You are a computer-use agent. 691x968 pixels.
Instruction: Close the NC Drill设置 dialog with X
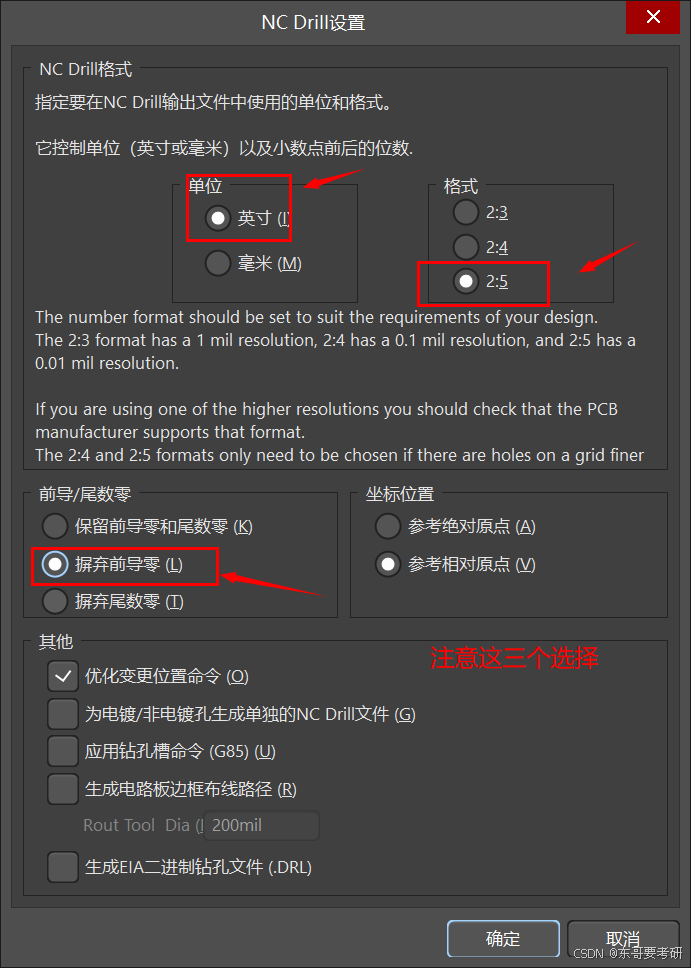coord(653,17)
